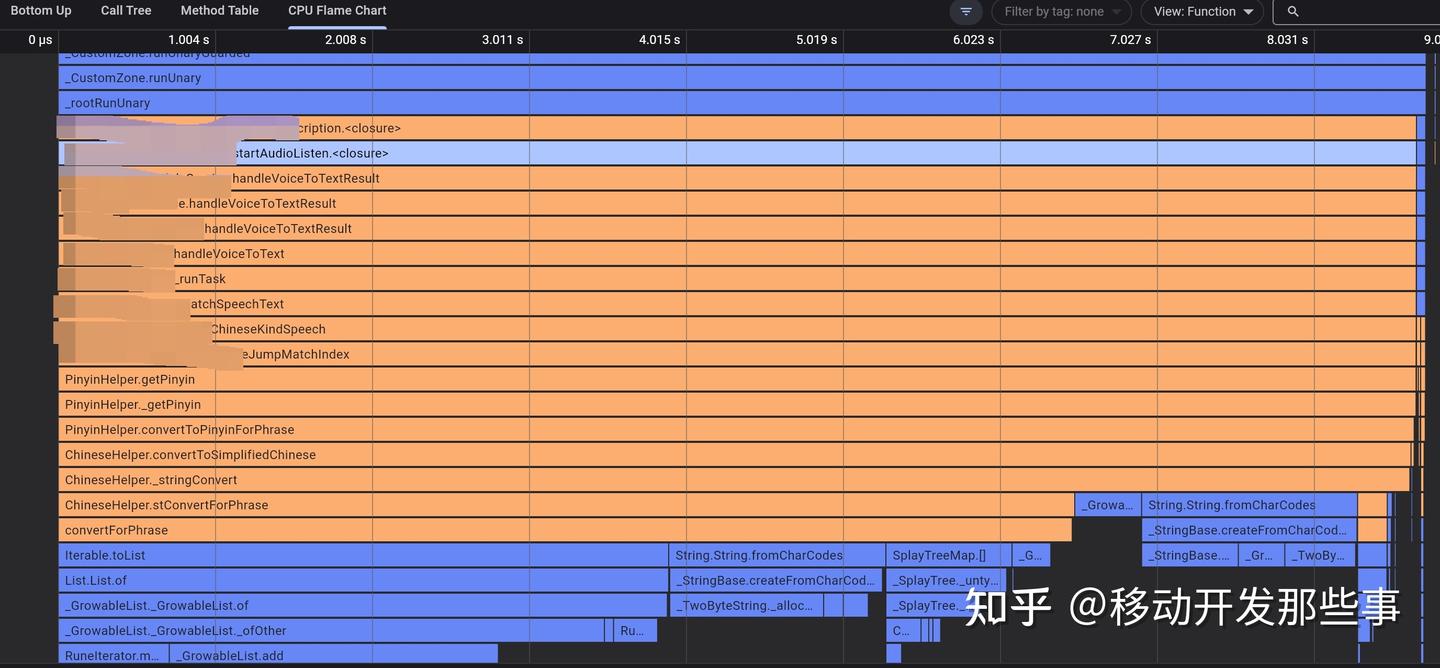Click the 1.004 s timeline marker
The width and height of the screenshot is (1440, 668).
click(188, 40)
